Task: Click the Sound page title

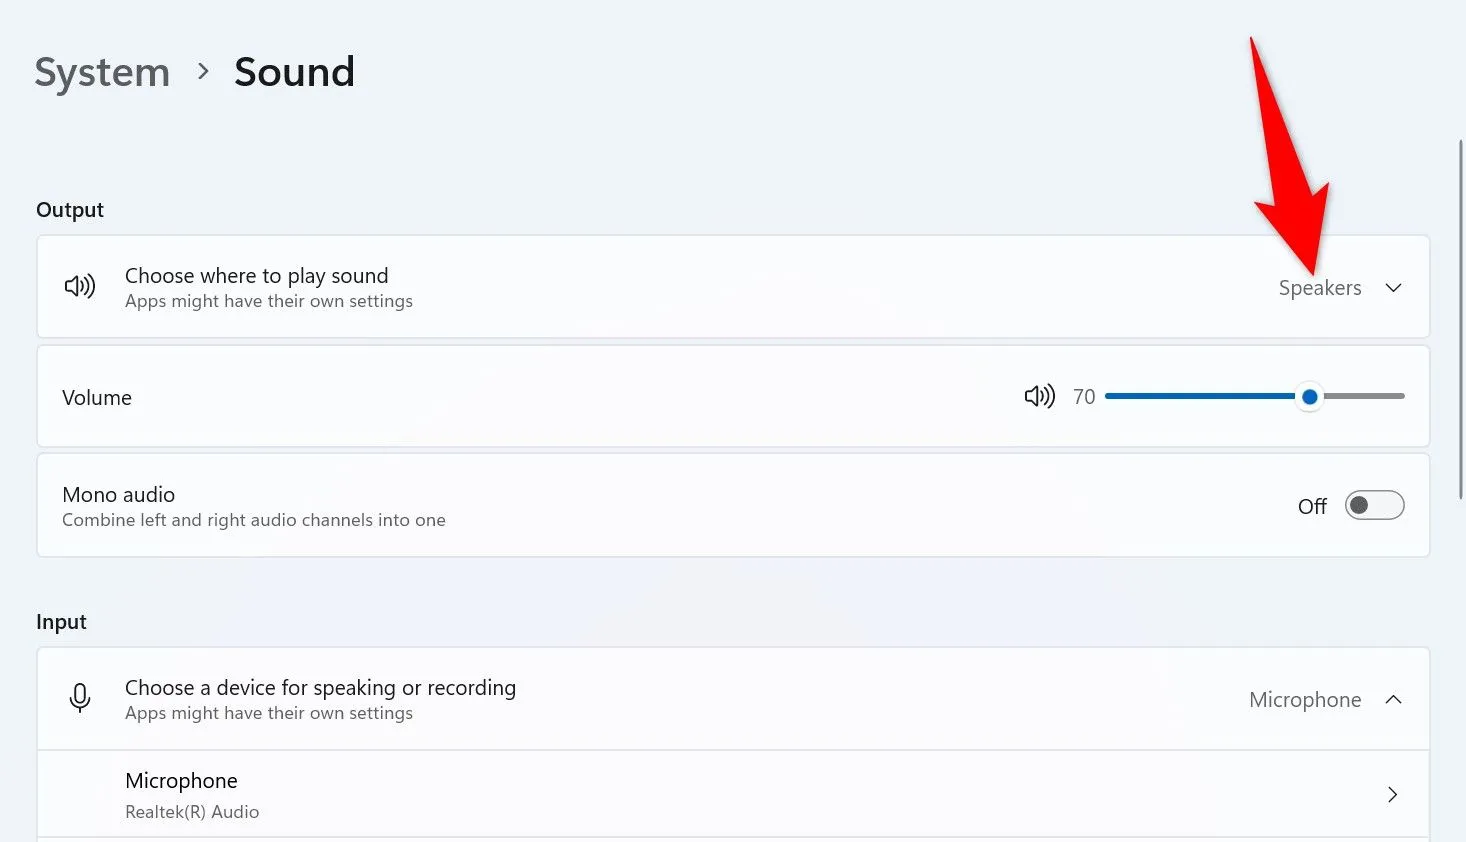Action: pyautogui.click(x=294, y=73)
